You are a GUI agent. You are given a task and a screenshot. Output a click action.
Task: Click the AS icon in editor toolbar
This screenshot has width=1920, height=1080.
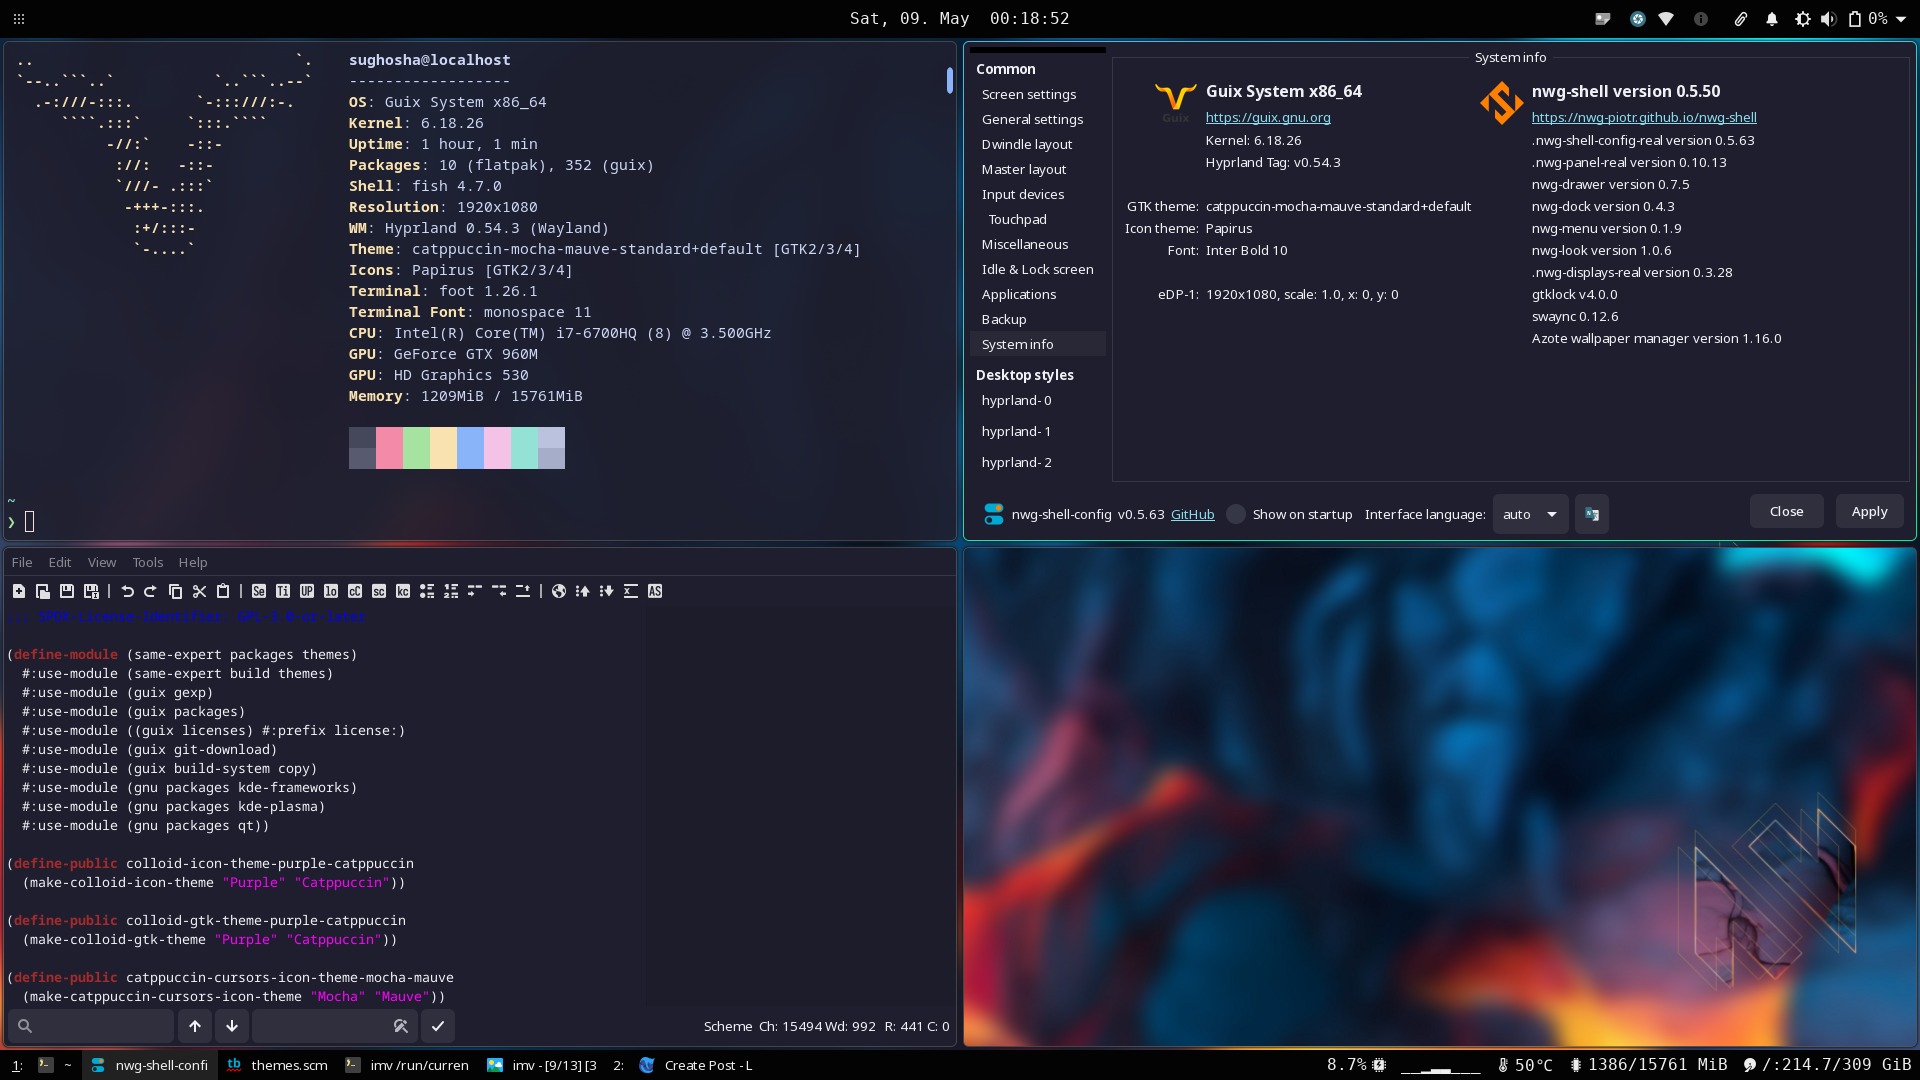(655, 591)
